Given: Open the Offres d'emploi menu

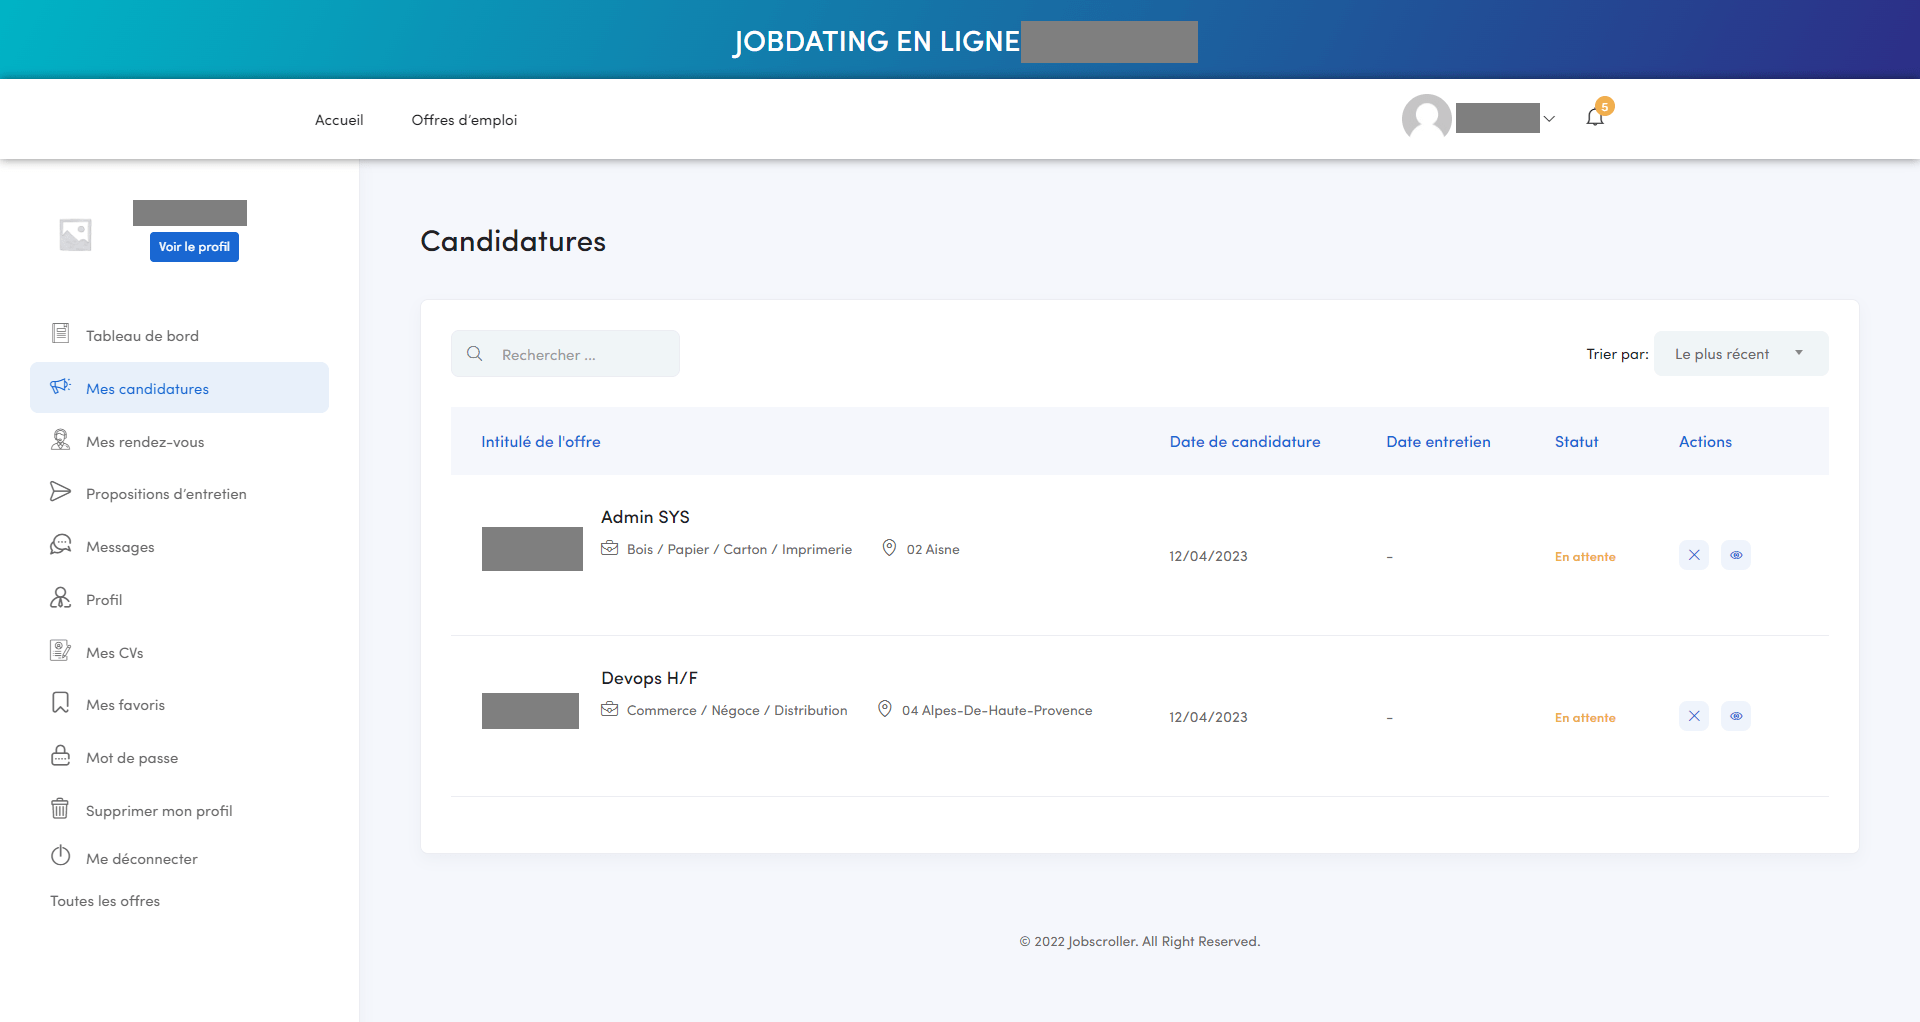Looking at the screenshot, I should (x=464, y=120).
